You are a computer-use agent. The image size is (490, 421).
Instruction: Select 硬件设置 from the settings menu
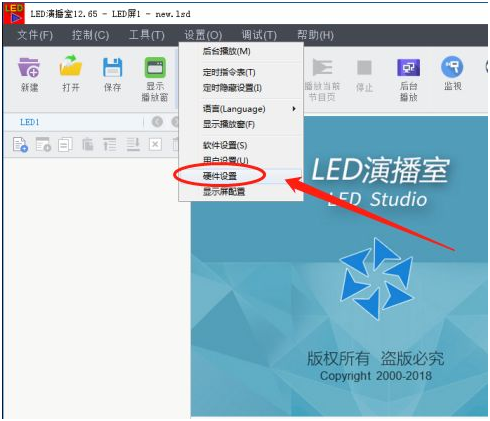pos(220,176)
